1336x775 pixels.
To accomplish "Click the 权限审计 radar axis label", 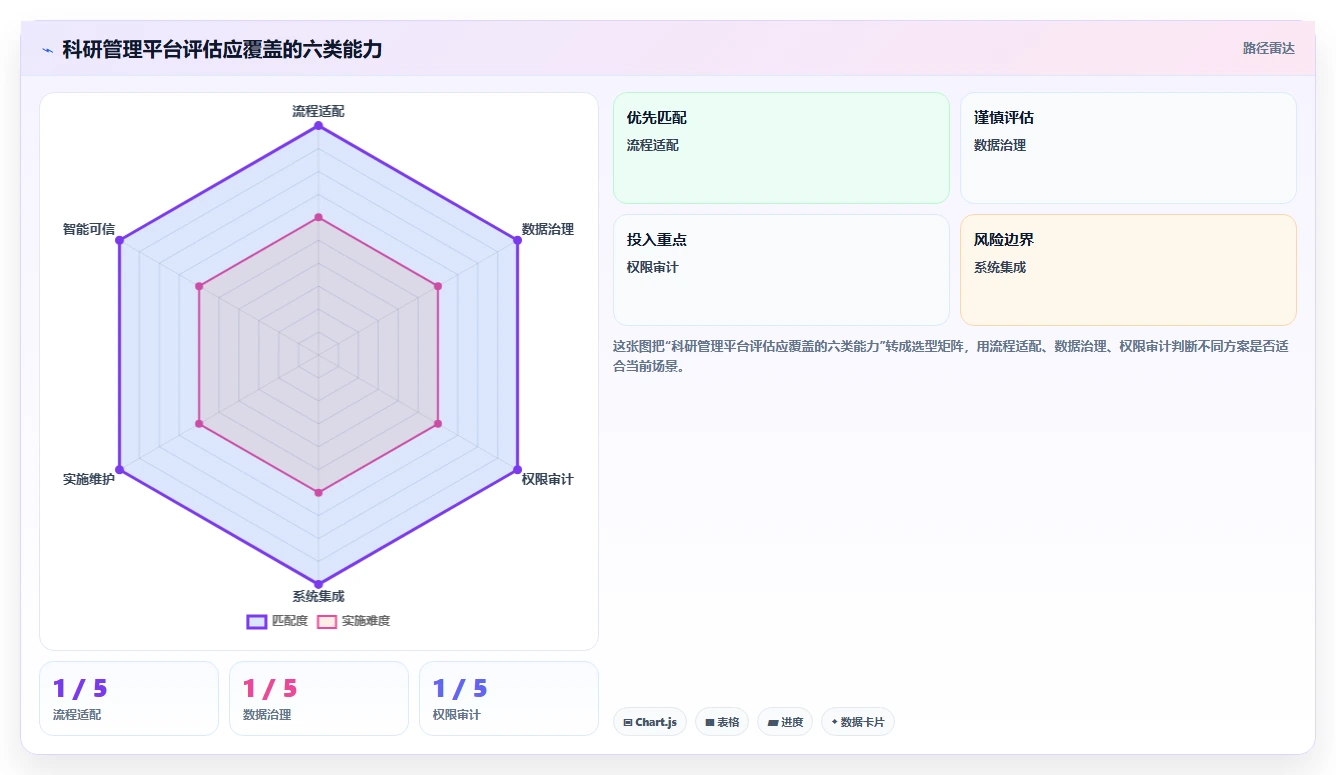I will 548,480.
